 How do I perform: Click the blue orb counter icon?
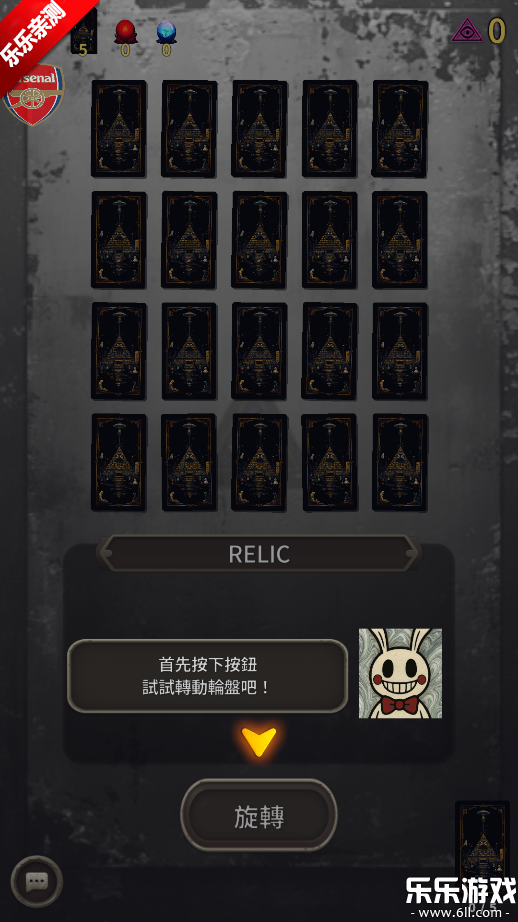166,32
